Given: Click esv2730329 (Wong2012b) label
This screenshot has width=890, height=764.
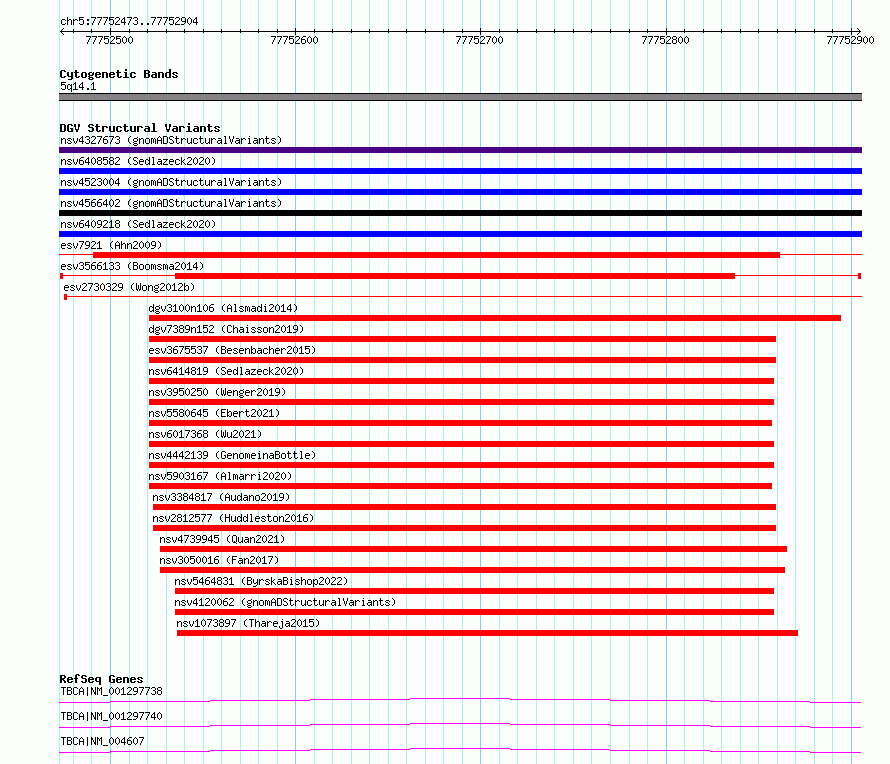Looking at the screenshot, I should point(129,287).
